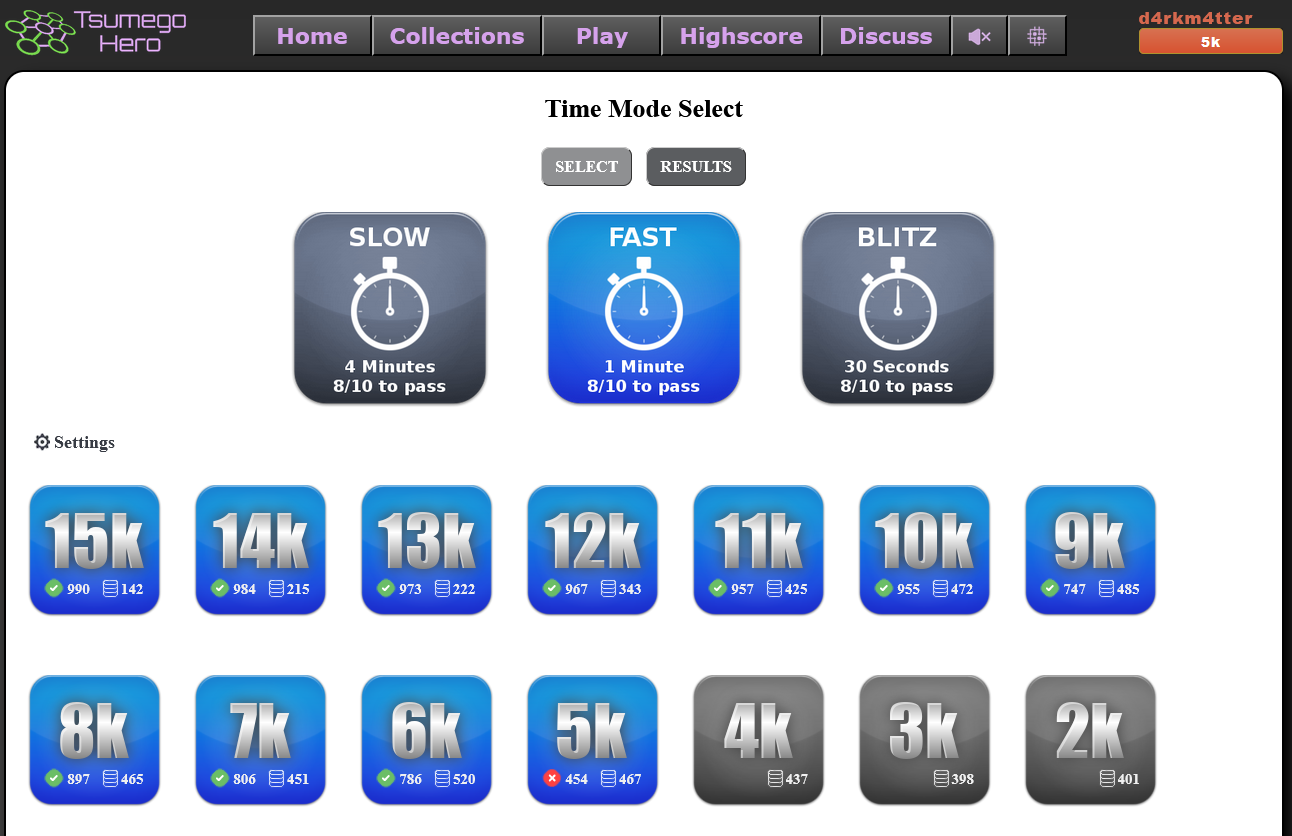Switch to the RESULTS tab
The image size is (1292, 836).
[696, 167]
